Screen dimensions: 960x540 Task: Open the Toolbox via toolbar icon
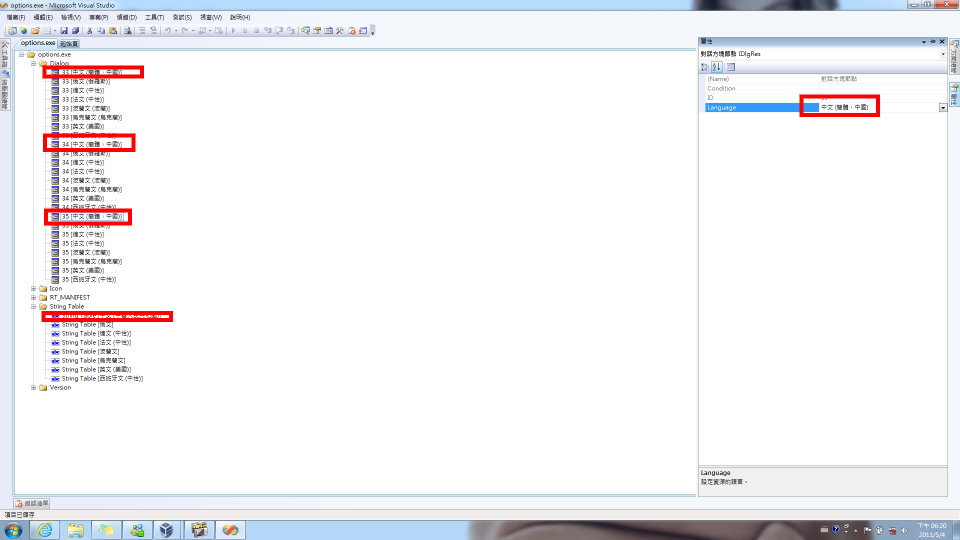pos(340,31)
